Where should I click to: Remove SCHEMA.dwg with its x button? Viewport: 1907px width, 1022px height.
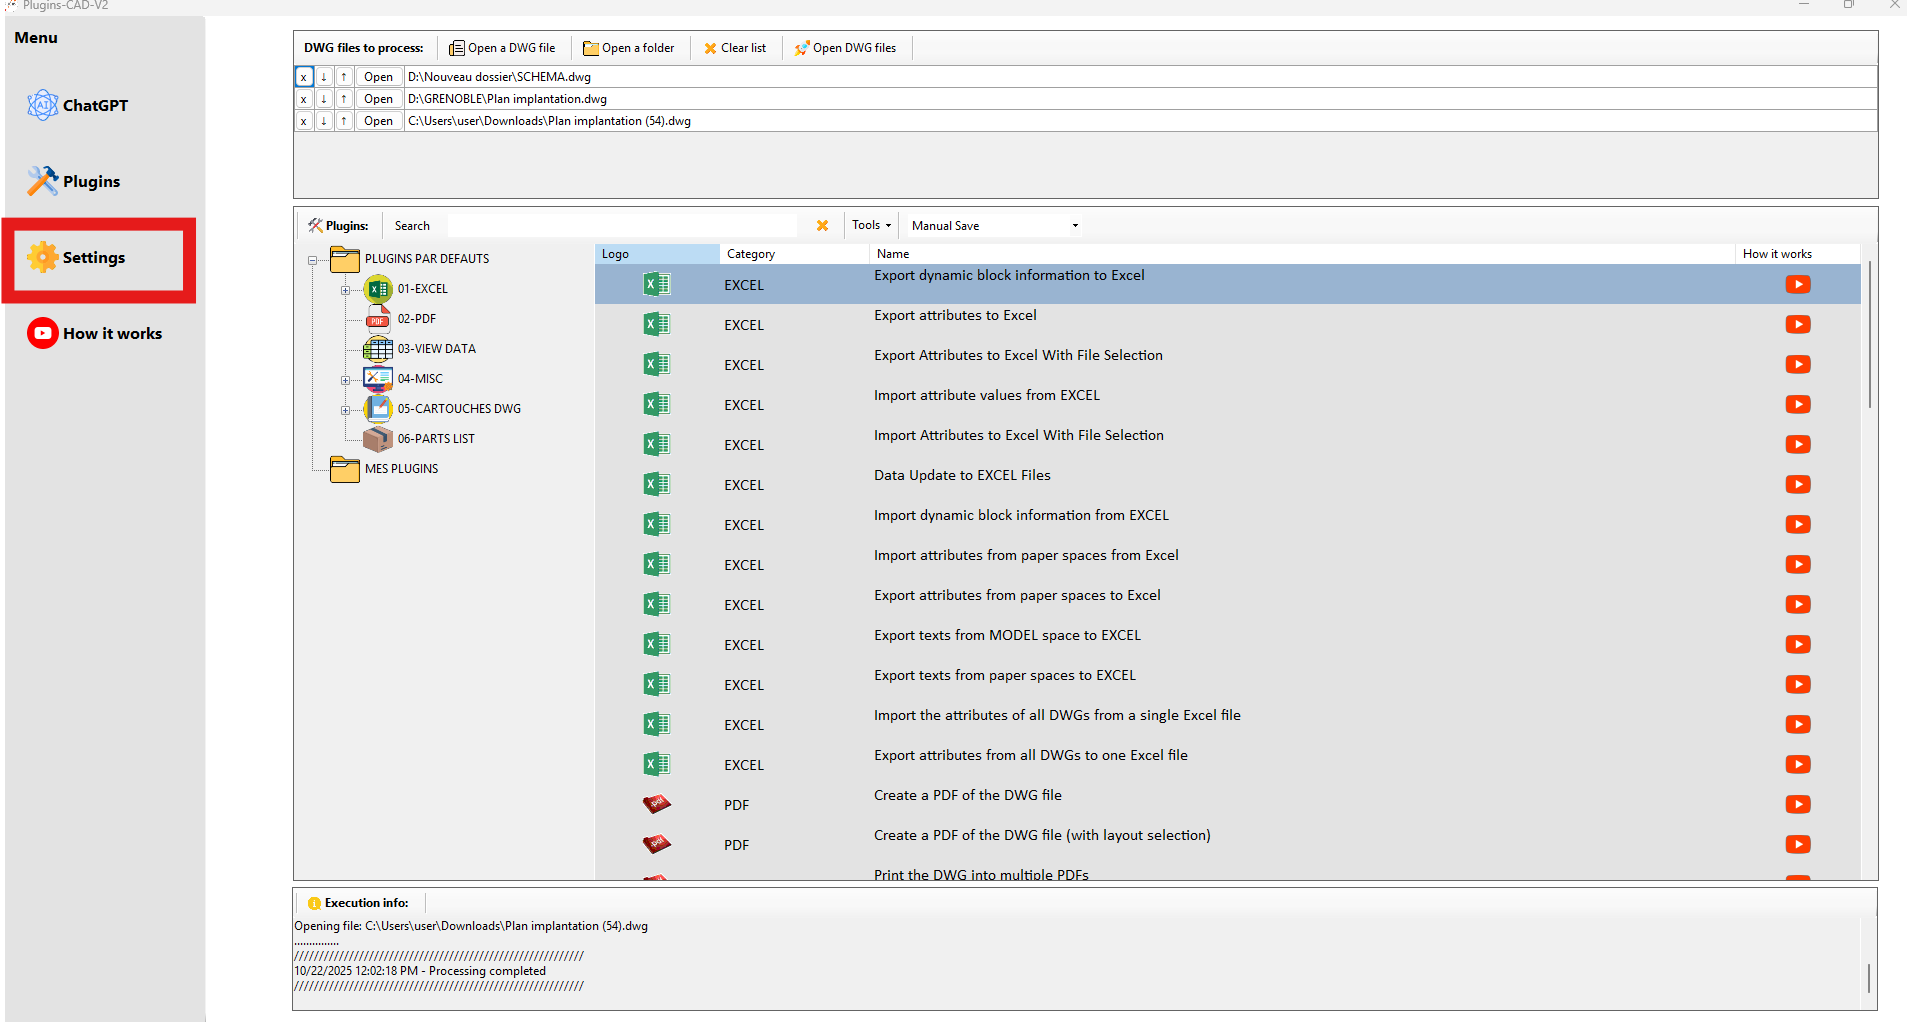coord(304,77)
